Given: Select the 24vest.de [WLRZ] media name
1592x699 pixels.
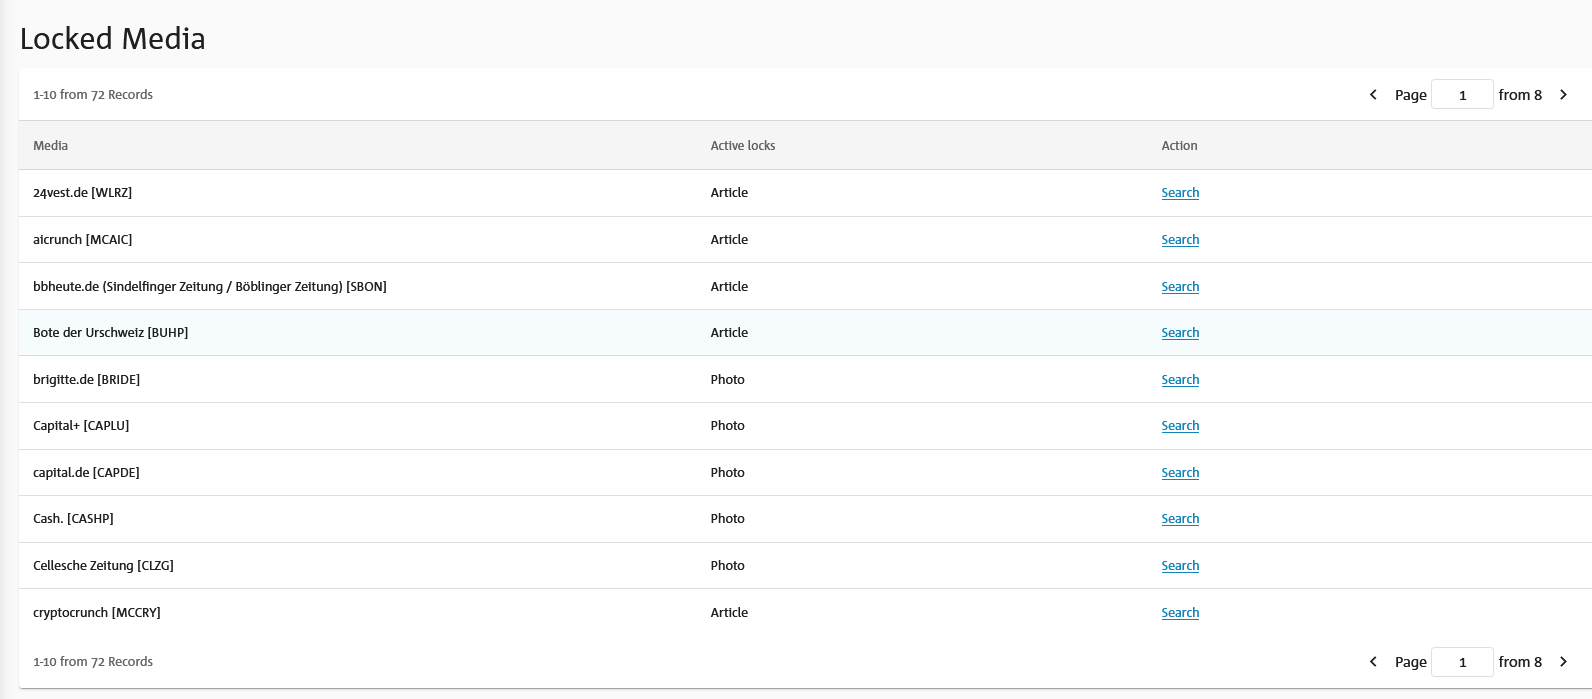Looking at the screenshot, I should pyautogui.click(x=82, y=193).
